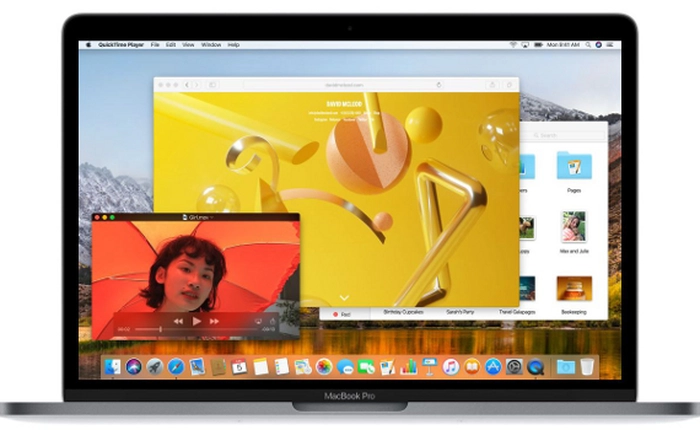Screen dimensions: 700x430
Task: Rewind the QuickTime video
Action: click(x=178, y=321)
